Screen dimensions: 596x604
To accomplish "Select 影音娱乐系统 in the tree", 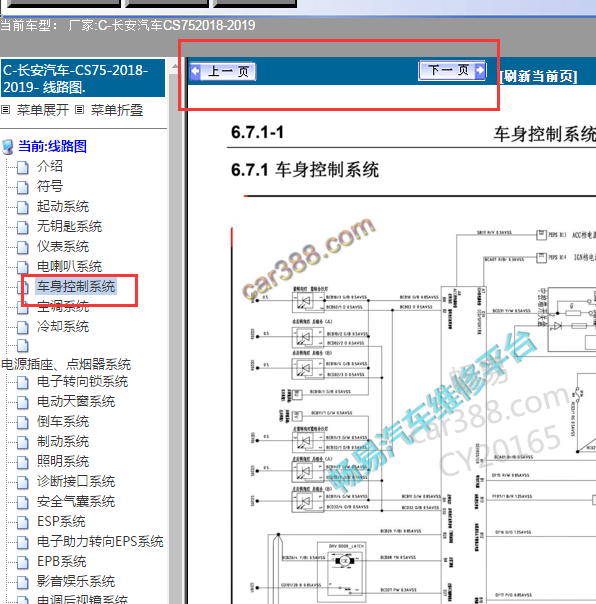I will (76, 582).
